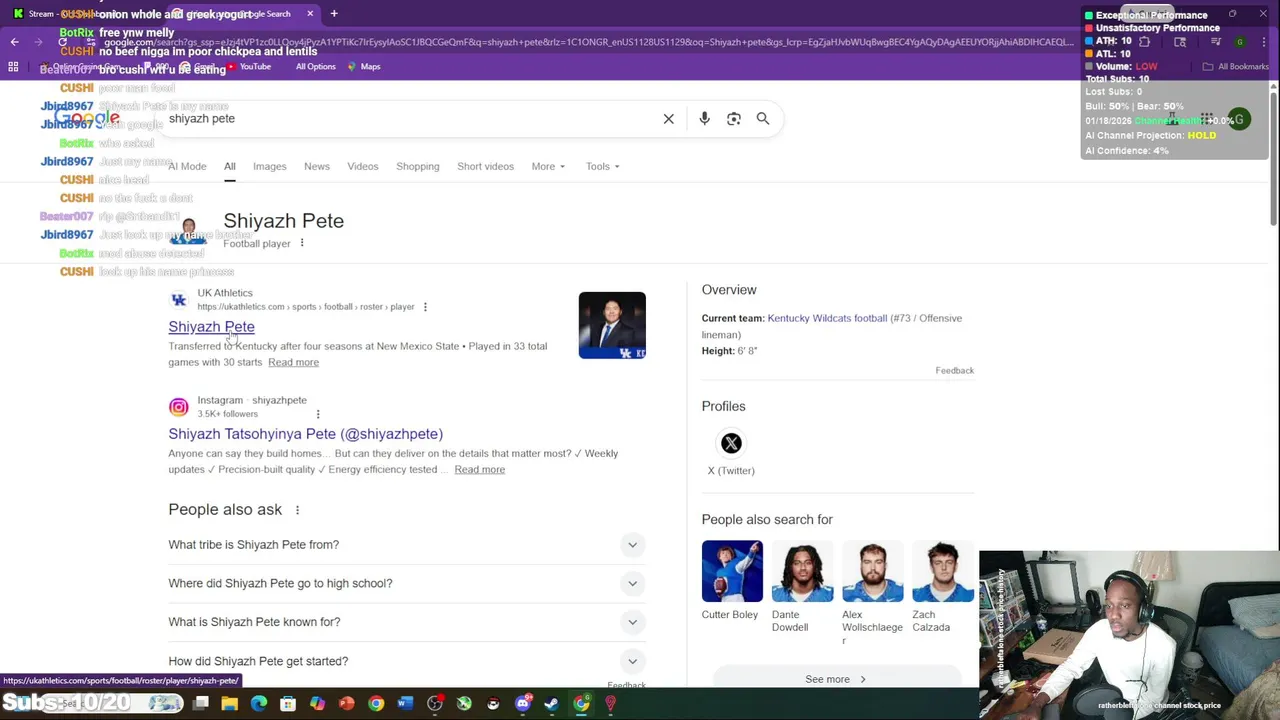The height and width of the screenshot is (720, 1280).
Task: Open Shiyazh Tatsohyinya Pete Instagram link
Action: point(305,434)
